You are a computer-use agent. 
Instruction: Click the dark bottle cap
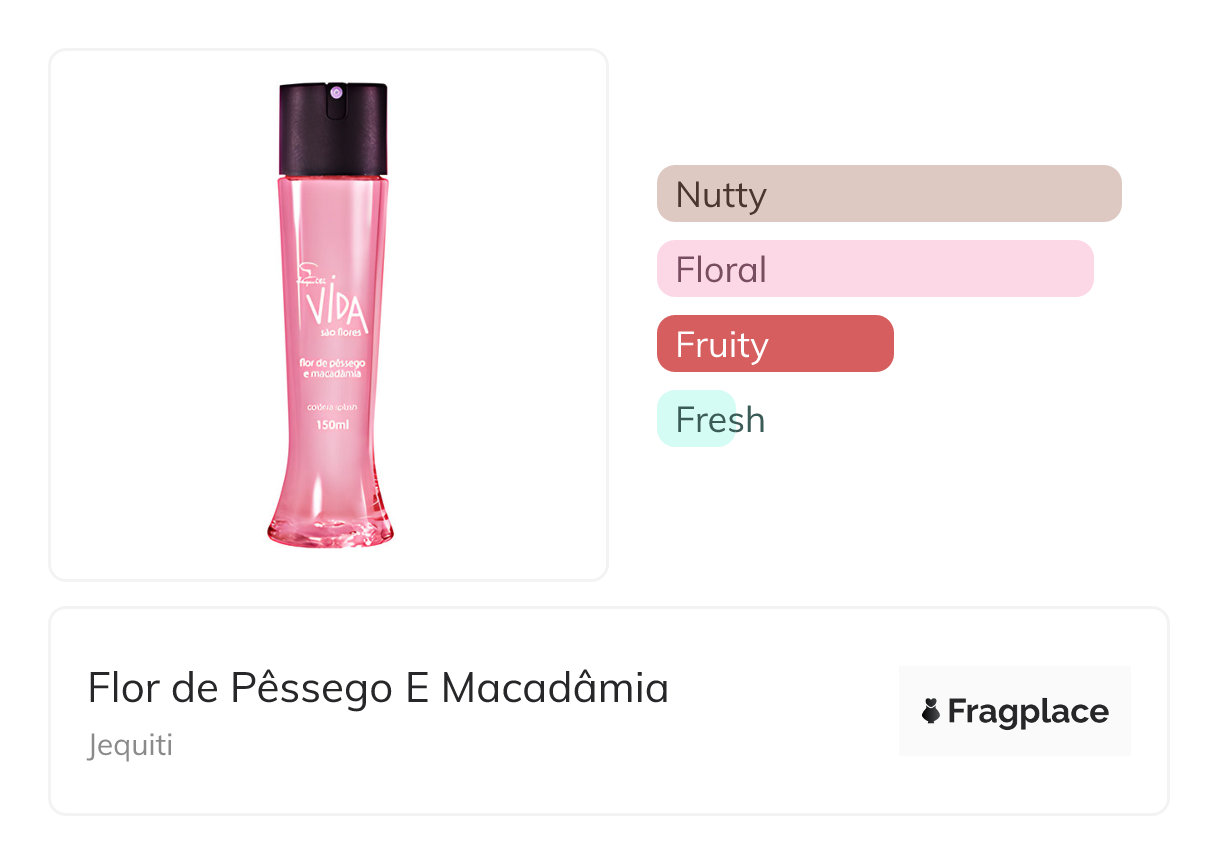coord(333,130)
